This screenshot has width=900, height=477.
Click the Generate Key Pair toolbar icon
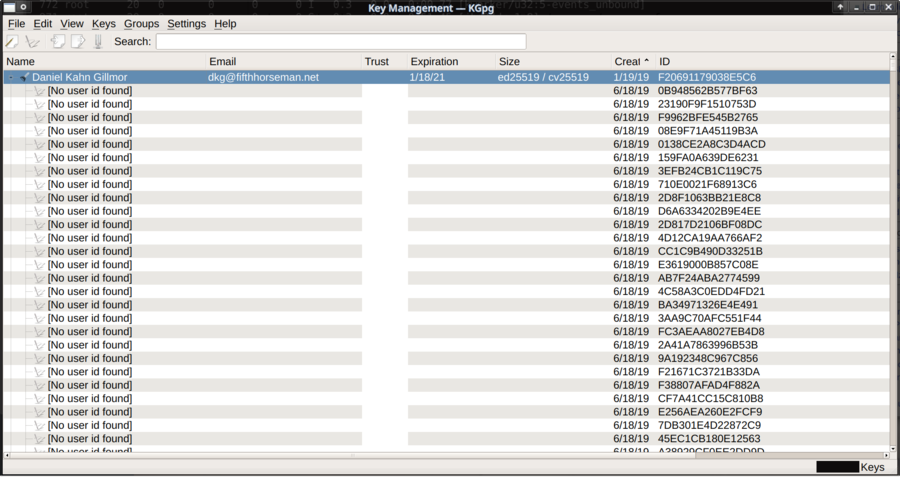click(12, 41)
